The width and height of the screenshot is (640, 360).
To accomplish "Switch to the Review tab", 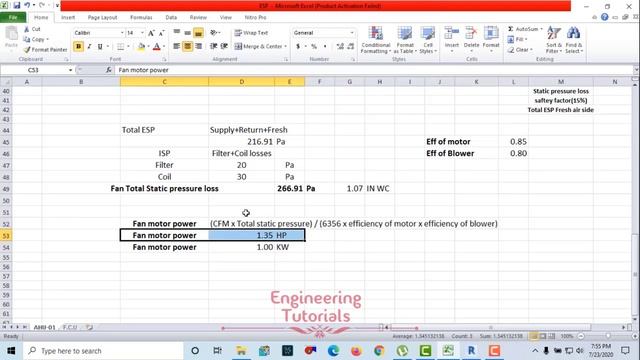I will tap(198, 18).
